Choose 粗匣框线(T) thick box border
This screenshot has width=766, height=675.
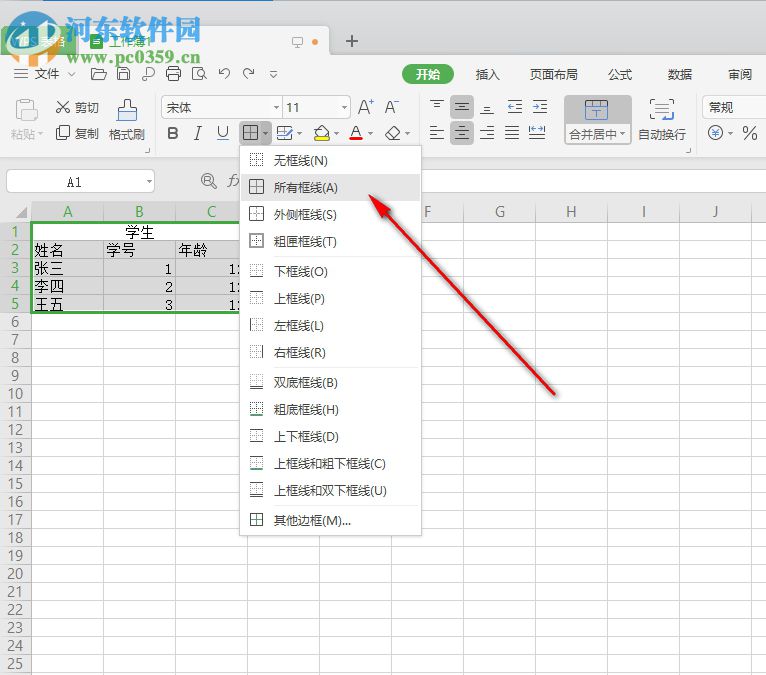coord(331,241)
